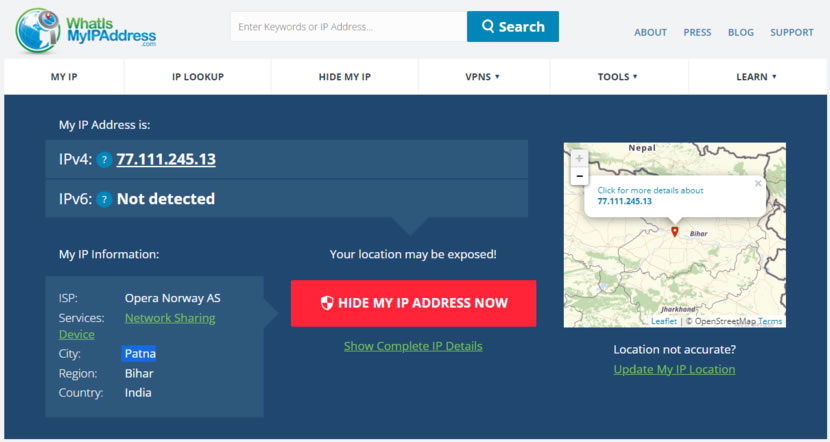Click the shield icon on the red button
Image resolution: width=830 pixels, height=442 pixels.
click(327, 303)
